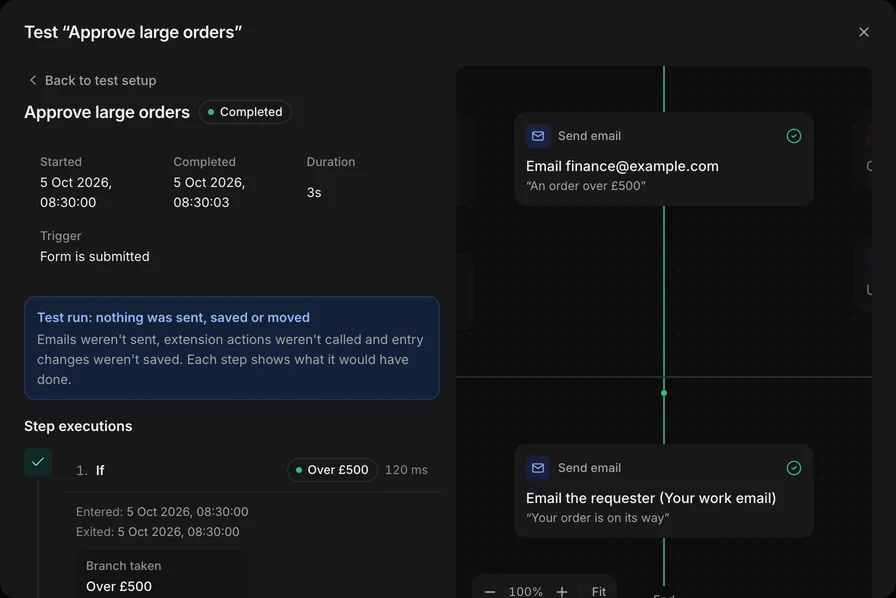Click the connector dot between the email cards
This screenshot has width=896, height=598.
pos(664,393)
